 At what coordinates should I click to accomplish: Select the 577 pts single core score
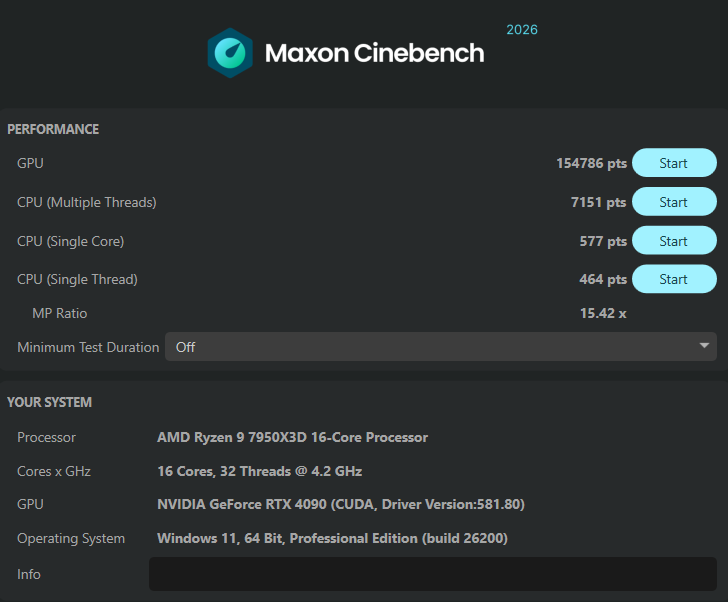[x=603, y=241]
